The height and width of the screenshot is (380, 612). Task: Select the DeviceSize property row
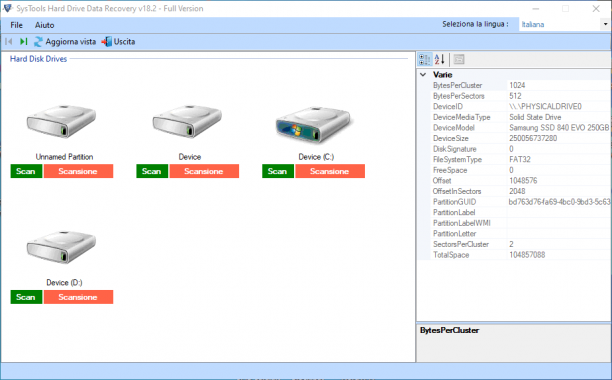[x=520, y=138]
